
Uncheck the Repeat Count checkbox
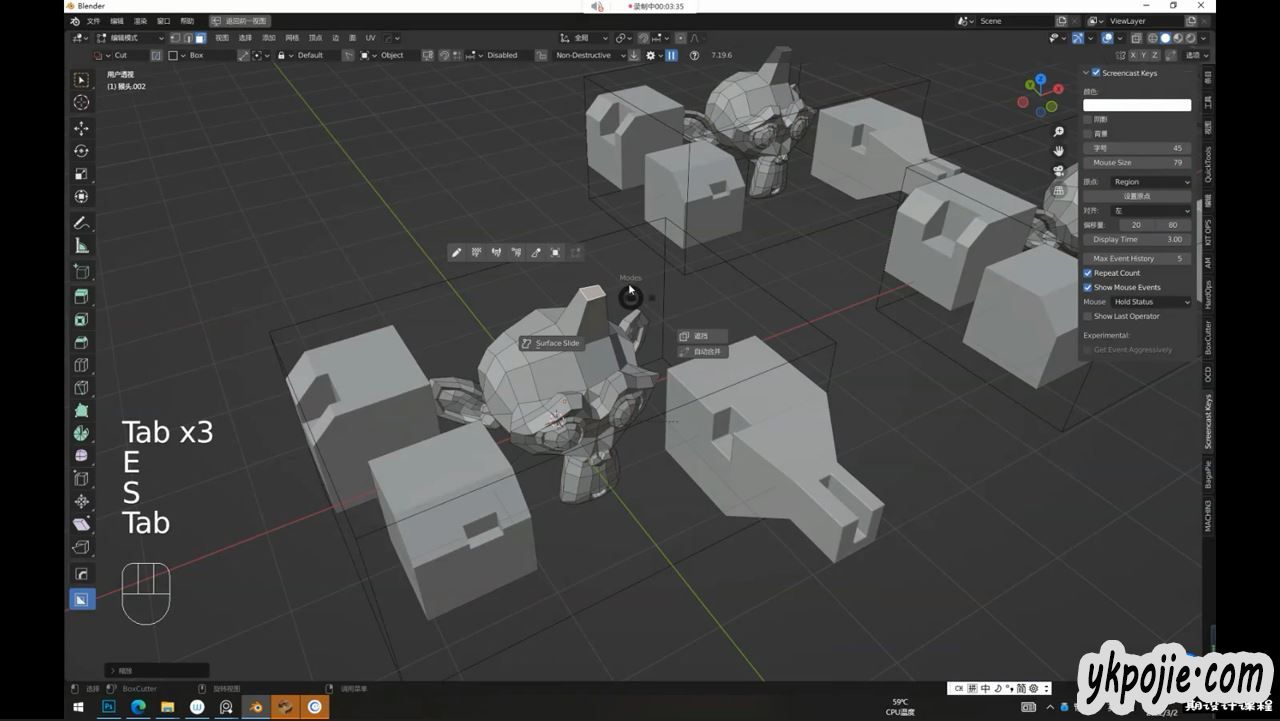point(1088,273)
